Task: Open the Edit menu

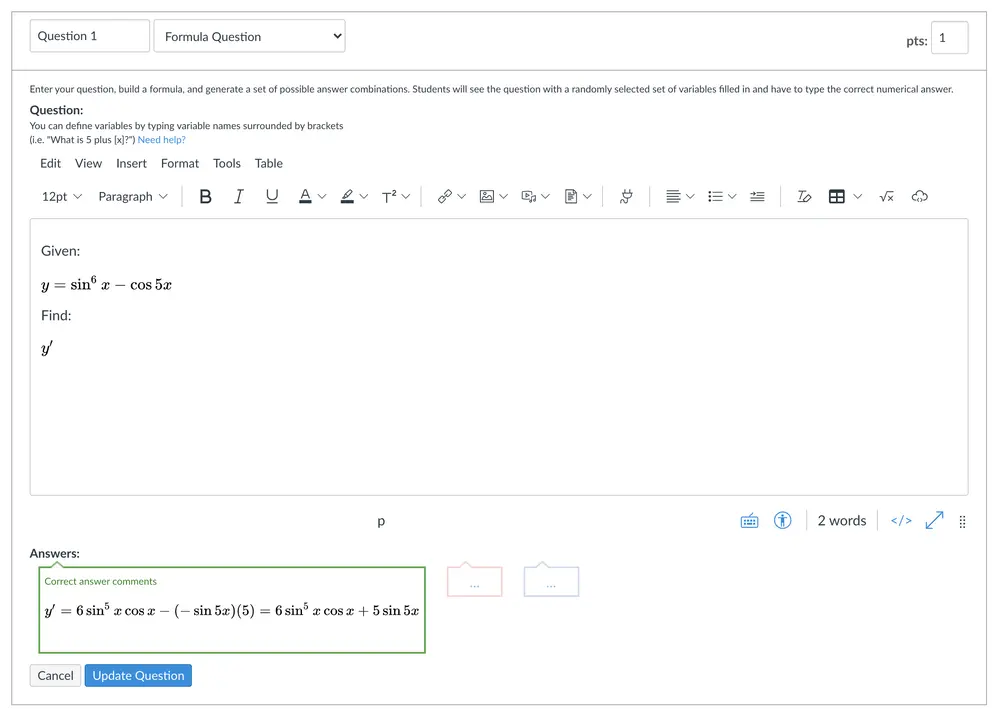Action: click(50, 163)
